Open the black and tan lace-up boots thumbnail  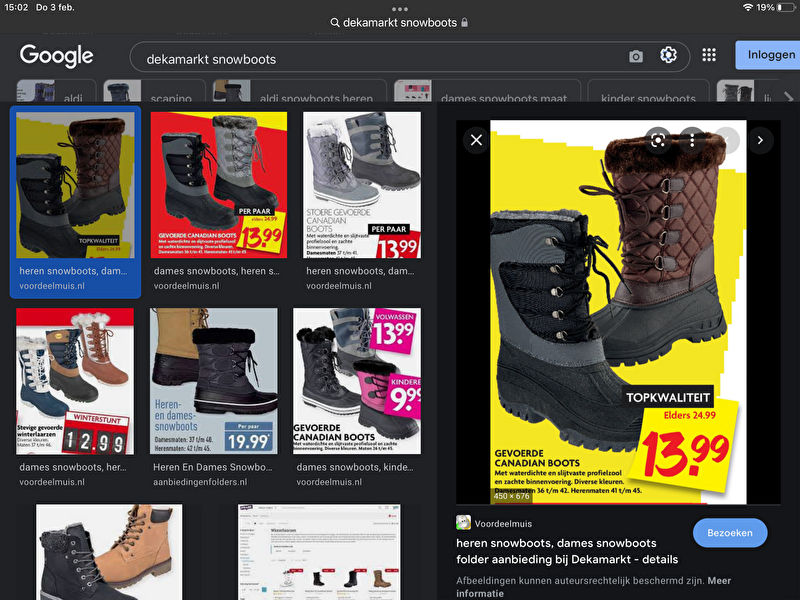coord(109,552)
